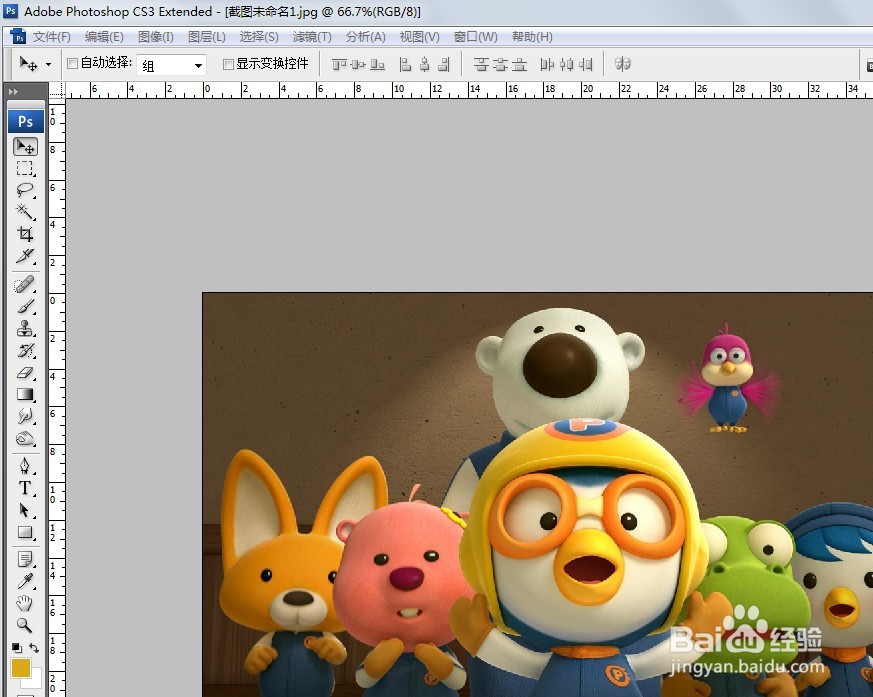Select the Sponge/Blur tool below Dodge
Image resolution: width=873 pixels, height=697 pixels.
tap(26, 439)
